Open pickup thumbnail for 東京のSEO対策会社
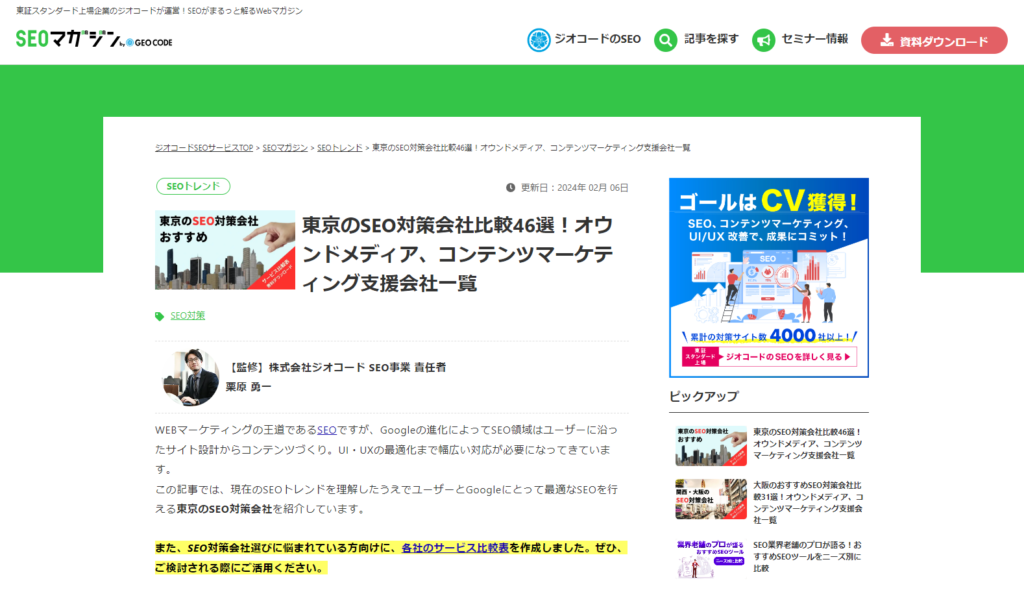The height and width of the screenshot is (590, 1024). pos(711,446)
